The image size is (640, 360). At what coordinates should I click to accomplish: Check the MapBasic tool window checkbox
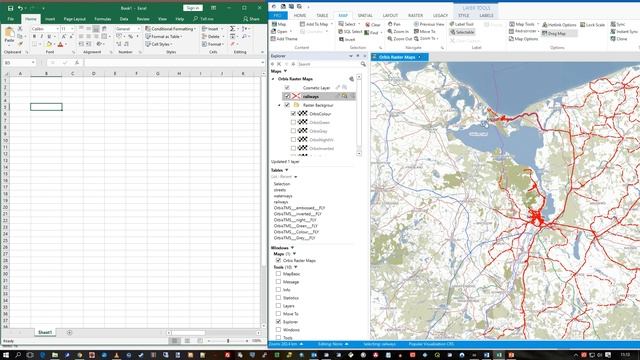278,273
